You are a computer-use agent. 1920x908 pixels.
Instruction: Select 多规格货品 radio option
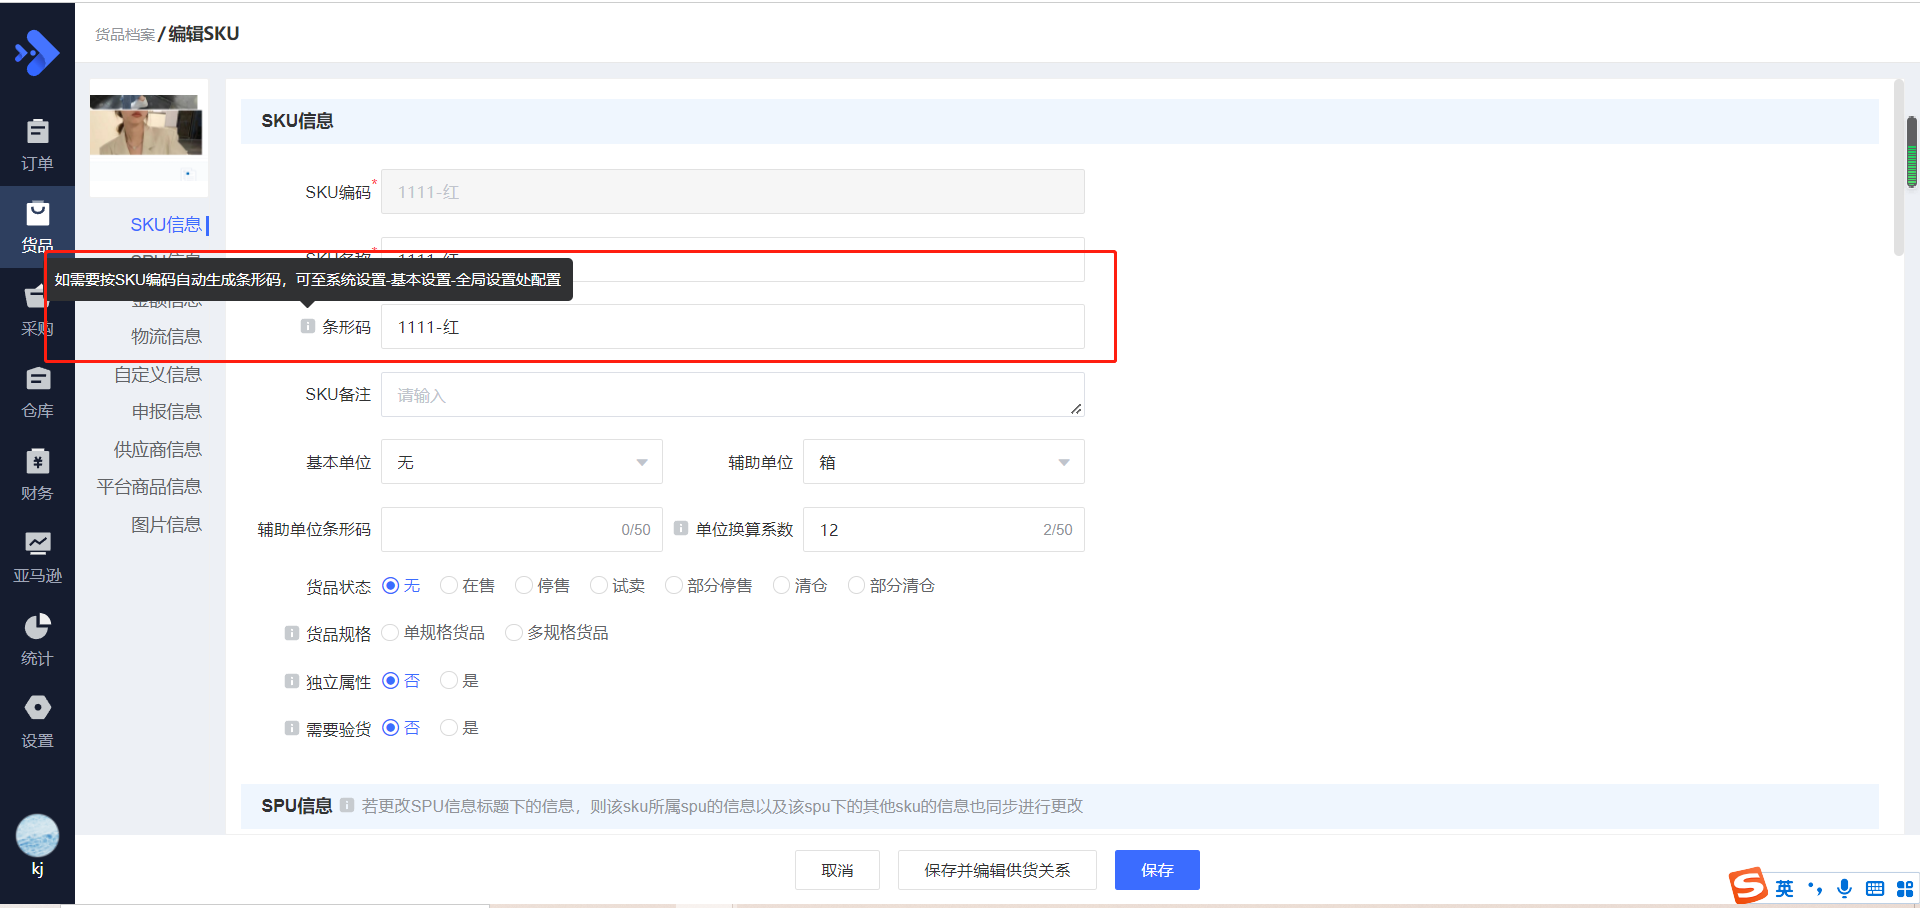click(514, 632)
